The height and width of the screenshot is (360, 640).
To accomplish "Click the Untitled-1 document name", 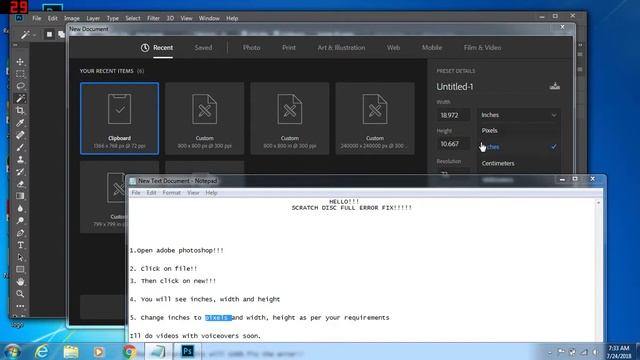I will point(455,87).
